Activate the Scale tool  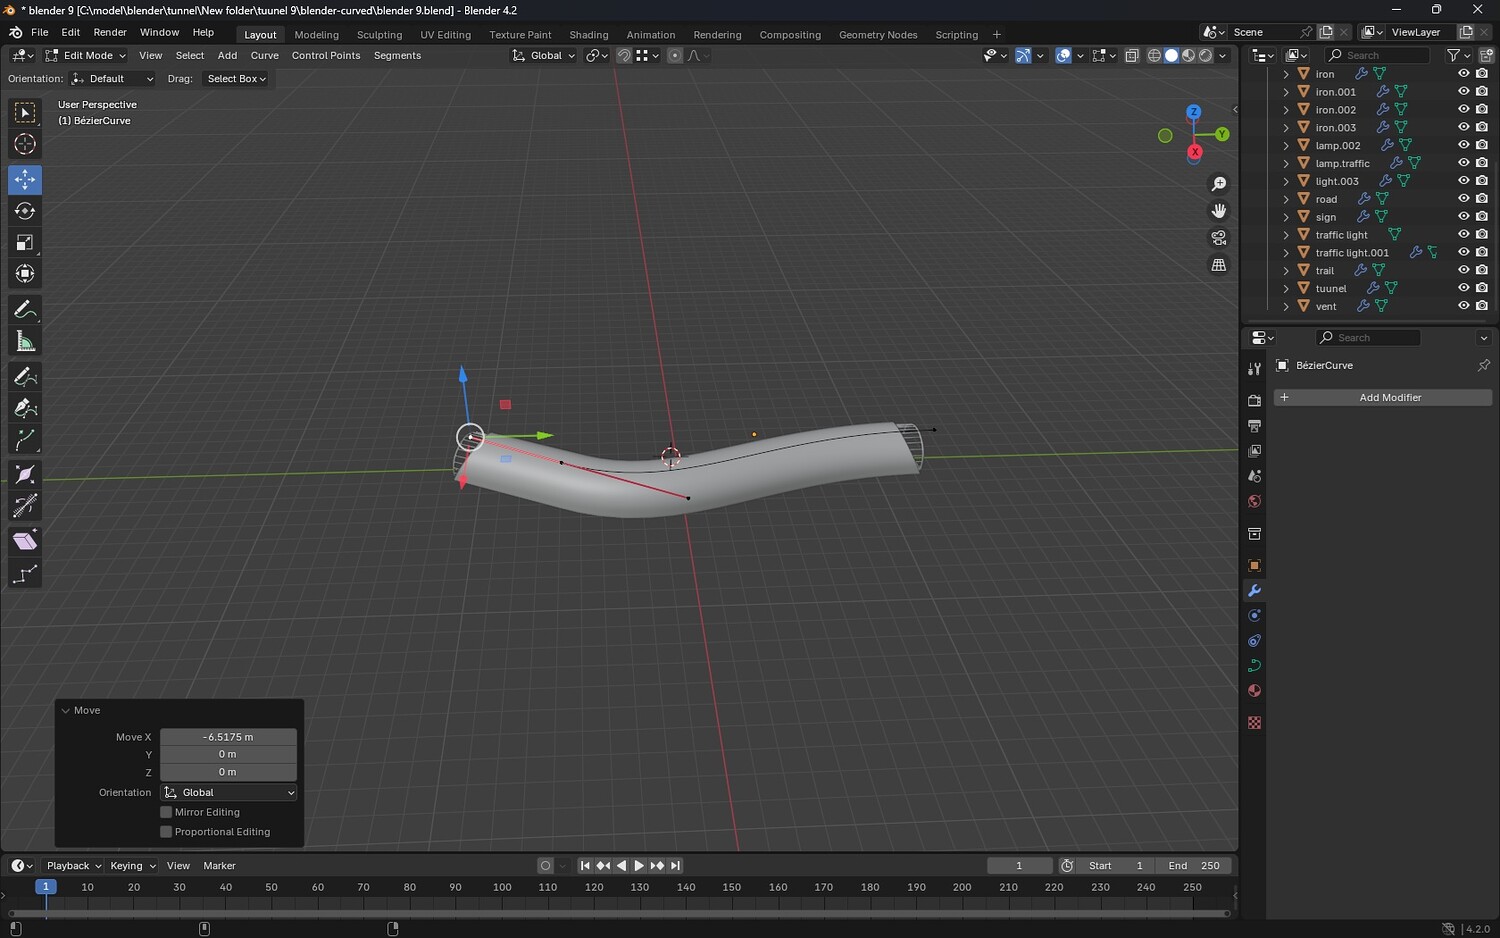click(x=25, y=243)
